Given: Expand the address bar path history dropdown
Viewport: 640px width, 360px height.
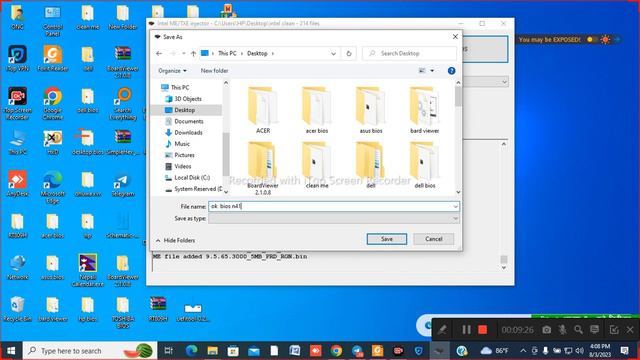Looking at the screenshot, I should tap(333, 53).
